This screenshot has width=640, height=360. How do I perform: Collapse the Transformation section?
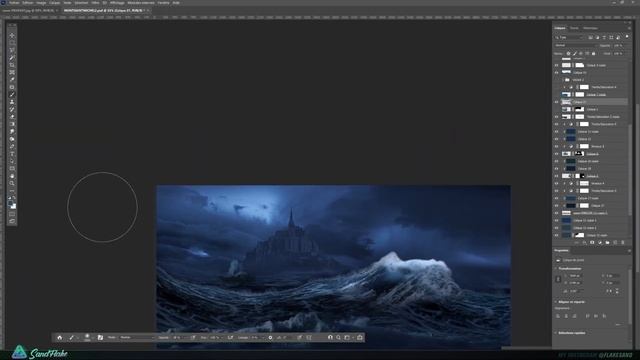[556, 269]
